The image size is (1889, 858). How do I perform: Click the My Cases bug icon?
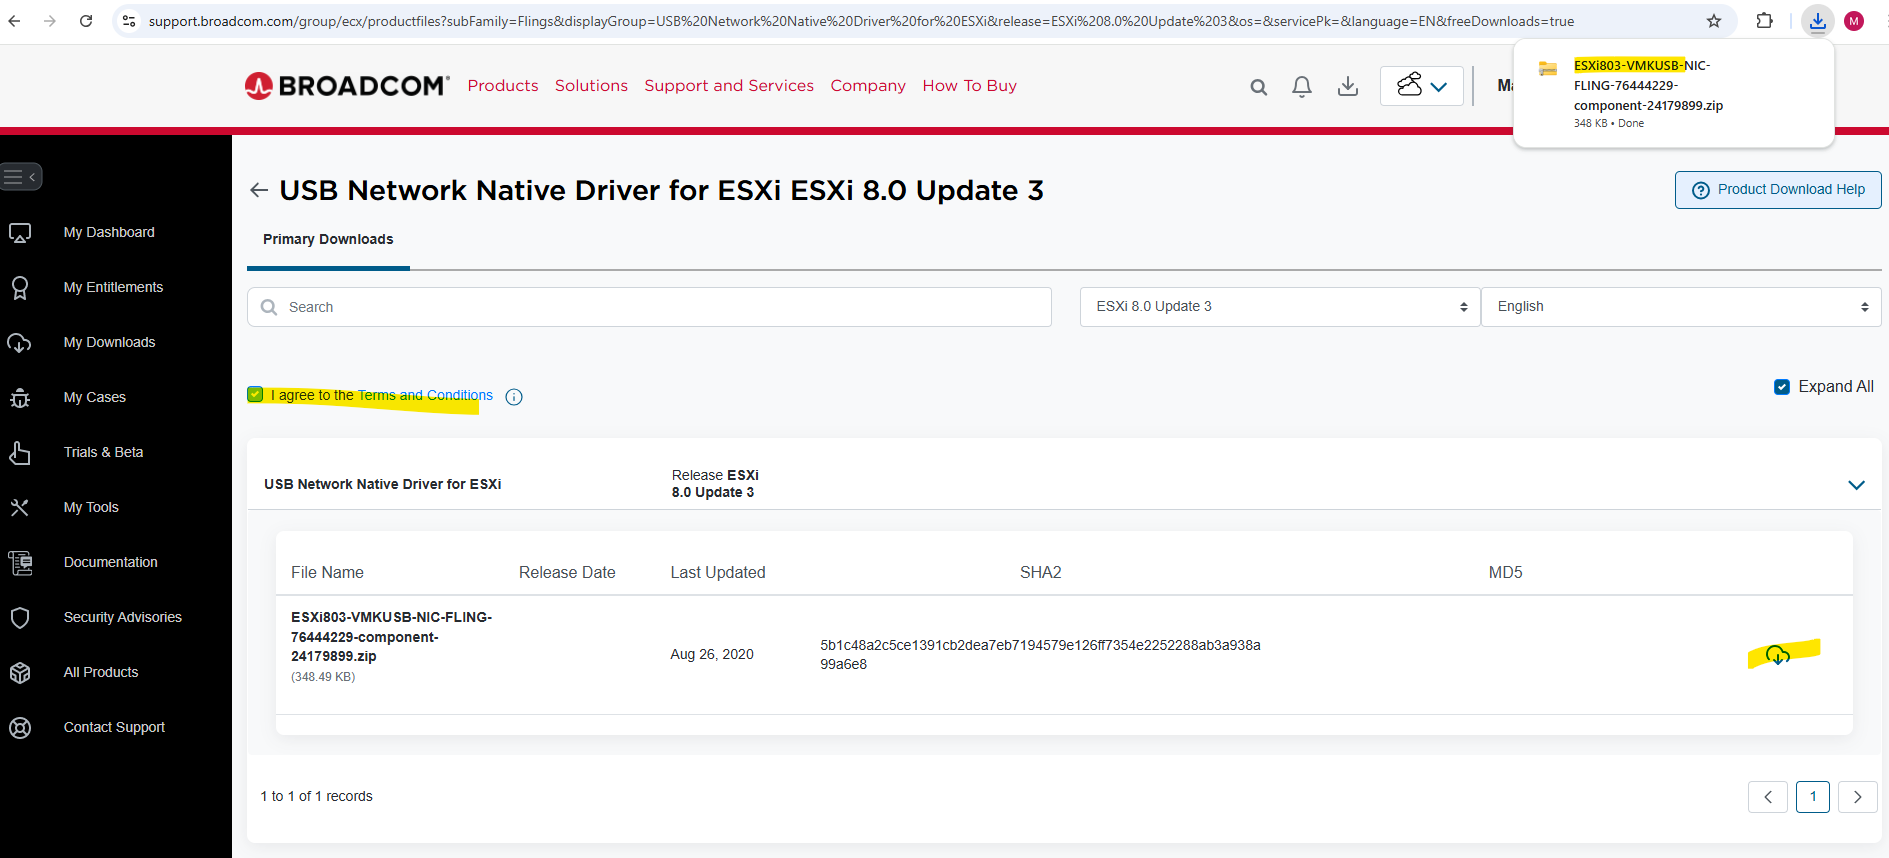click(x=20, y=398)
